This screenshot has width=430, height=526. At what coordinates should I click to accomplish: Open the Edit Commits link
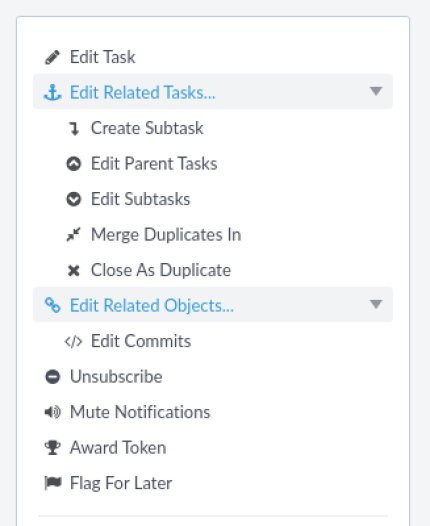[x=141, y=341]
